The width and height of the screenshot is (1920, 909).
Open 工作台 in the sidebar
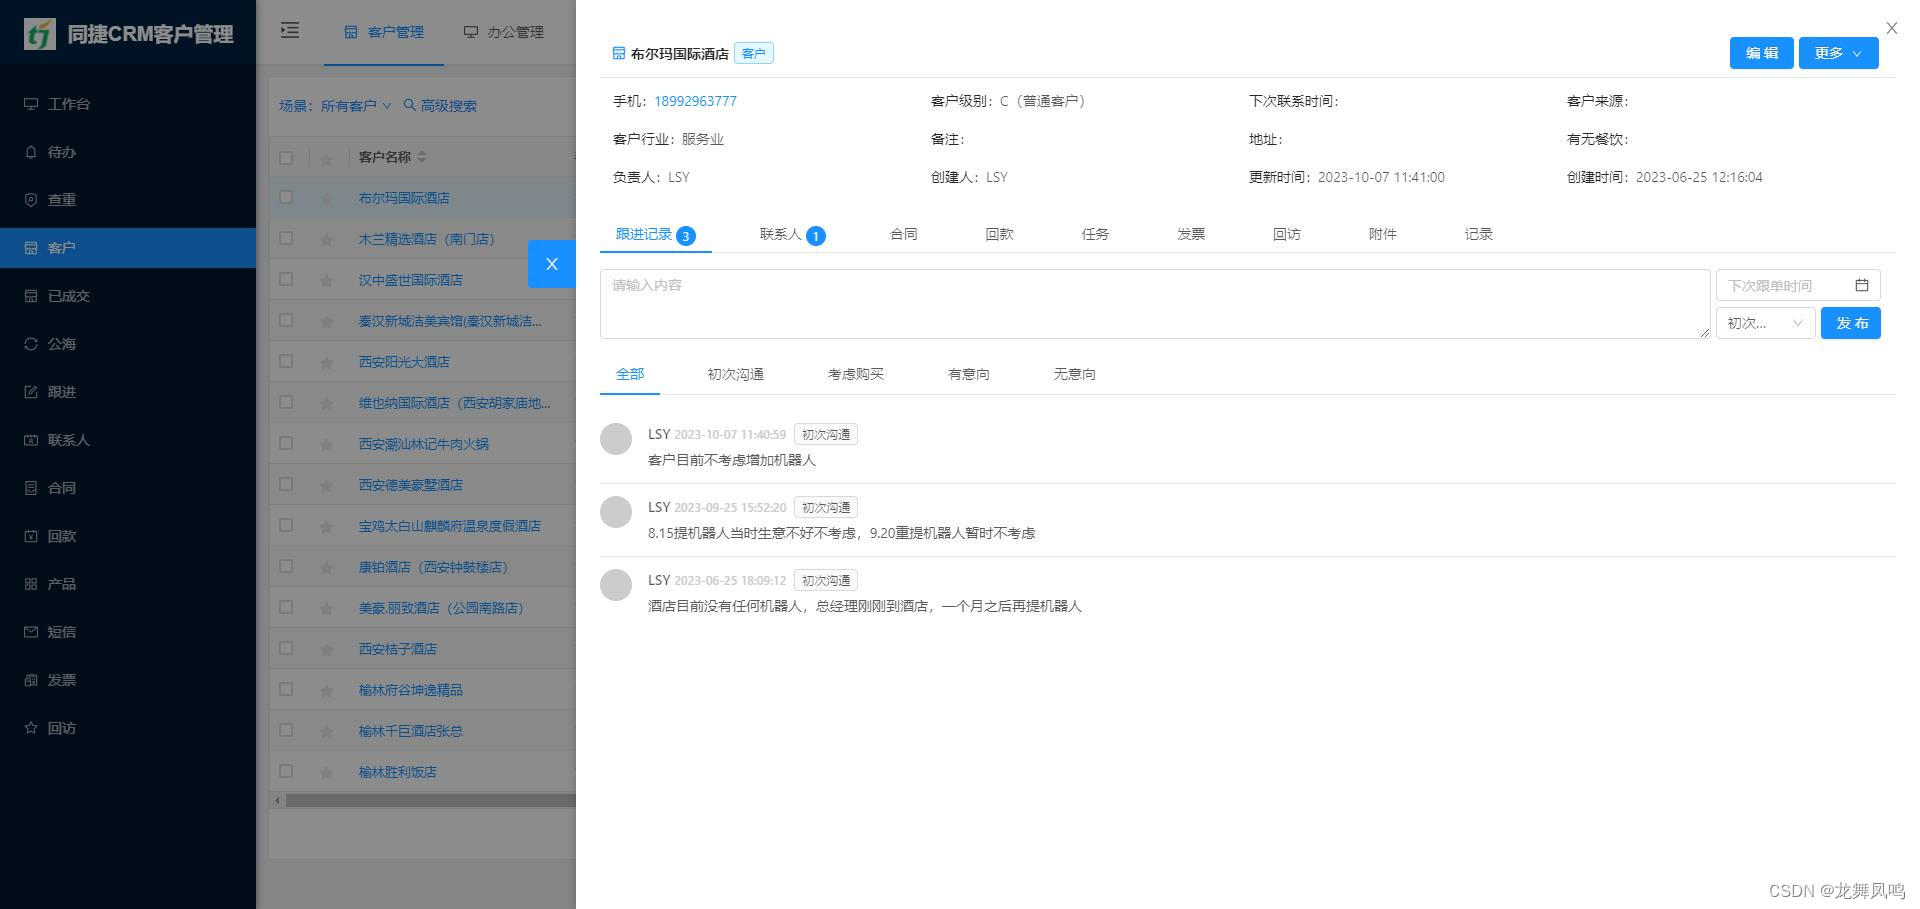(x=128, y=104)
